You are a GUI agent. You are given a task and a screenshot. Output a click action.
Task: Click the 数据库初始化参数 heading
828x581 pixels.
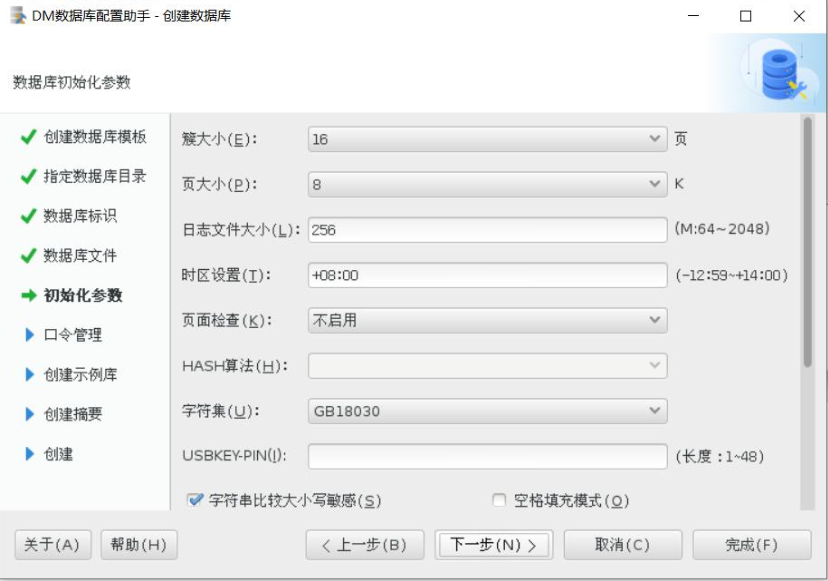click(x=72, y=82)
